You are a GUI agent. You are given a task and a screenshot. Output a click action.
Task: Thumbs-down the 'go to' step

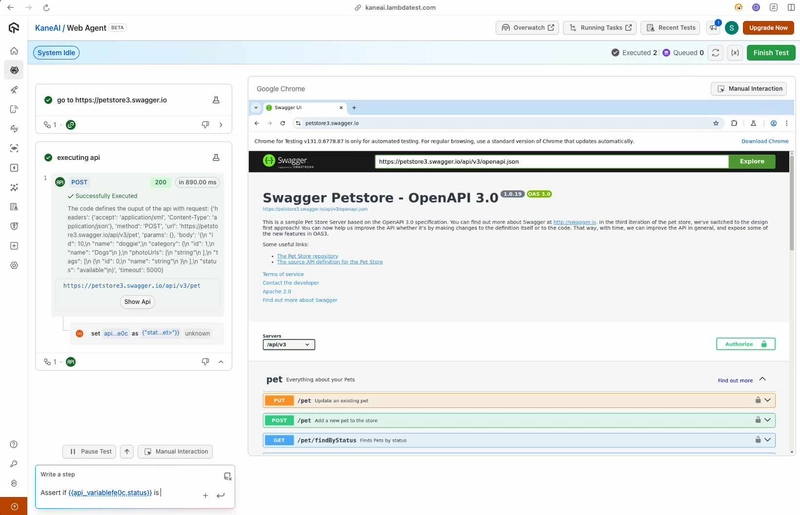pos(205,125)
